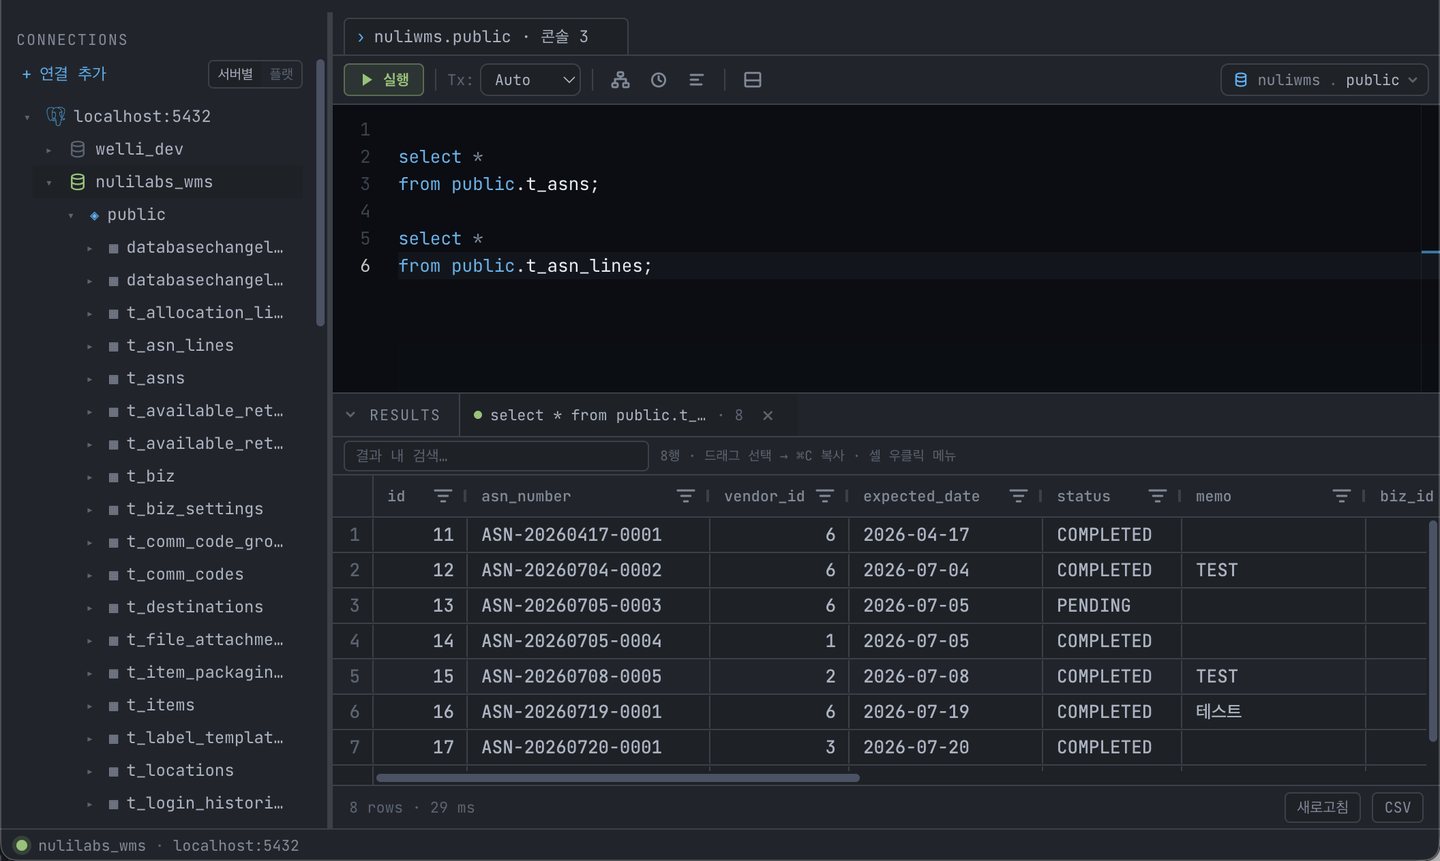The image size is (1440, 861).
Task: Select the t_biz_settings table
Action: click(194, 509)
